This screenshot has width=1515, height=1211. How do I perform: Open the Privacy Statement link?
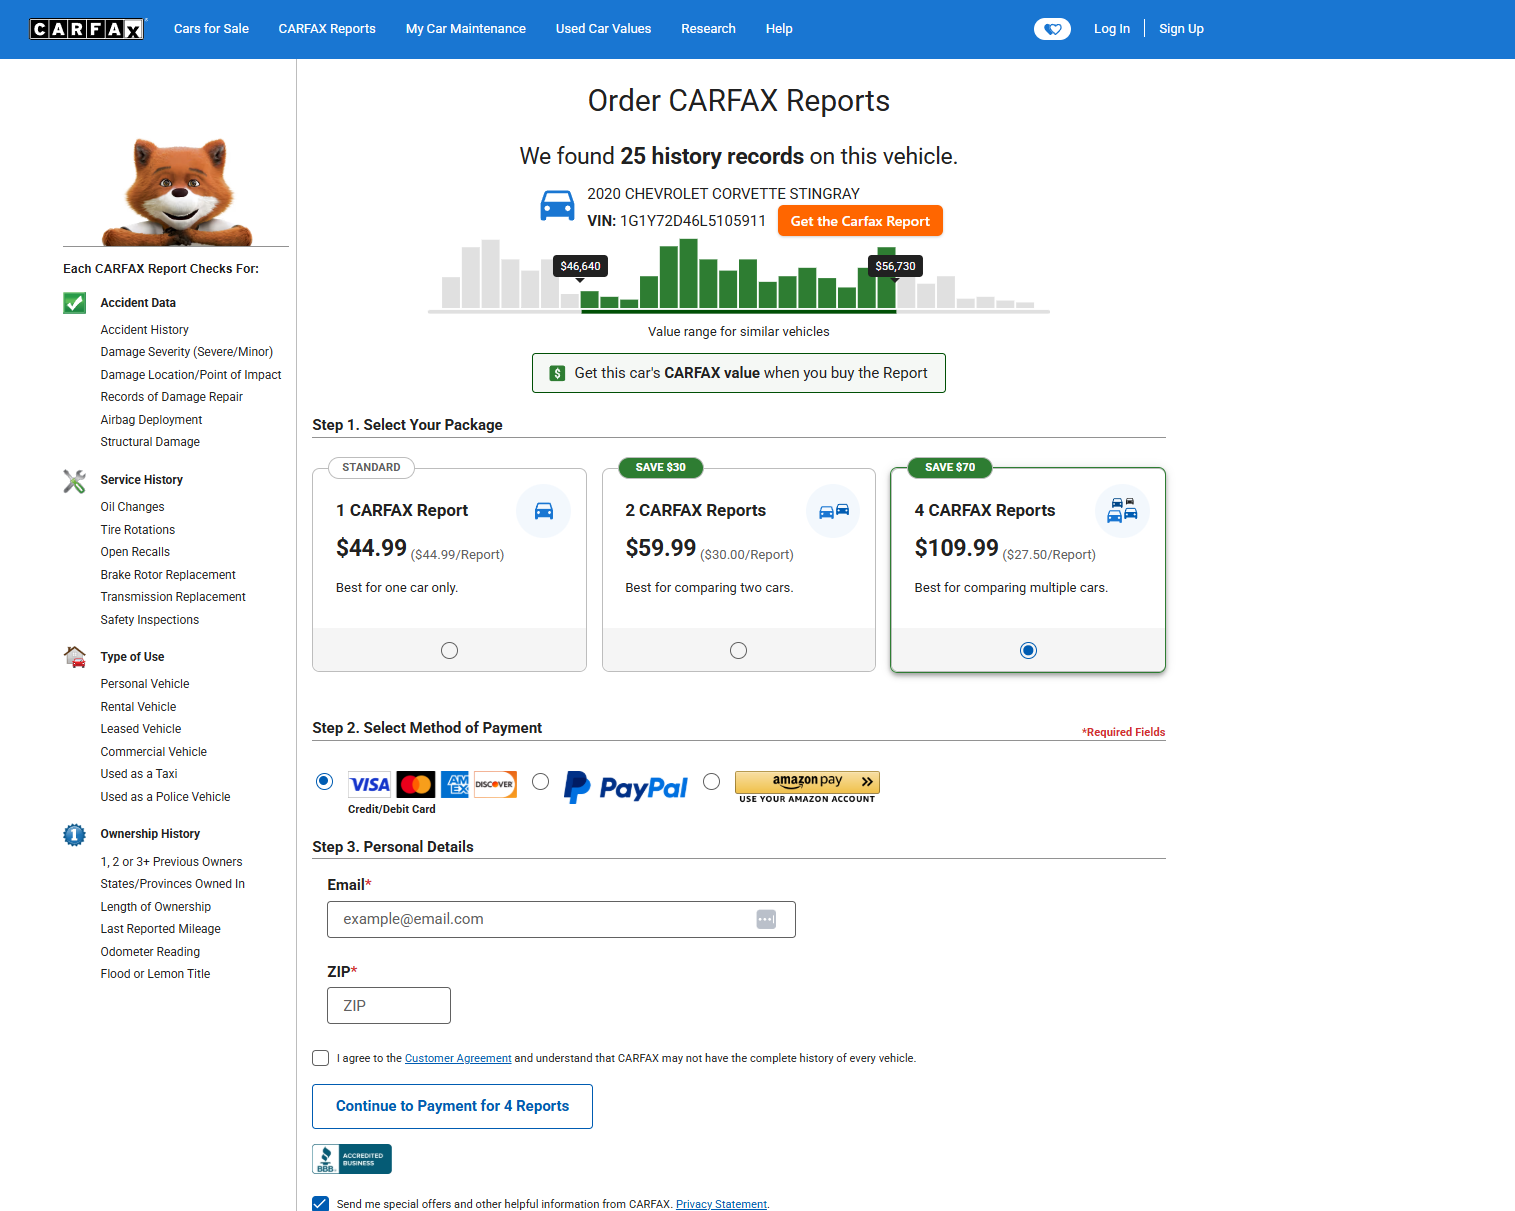point(721,1204)
